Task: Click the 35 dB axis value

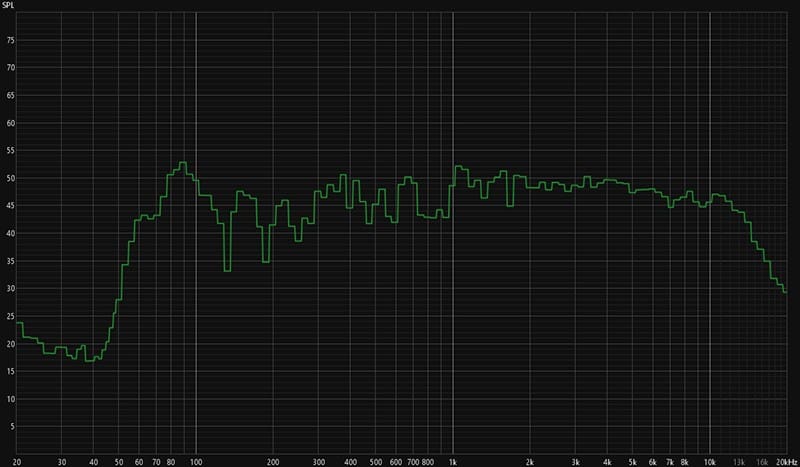Action: click(x=11, y=261)
